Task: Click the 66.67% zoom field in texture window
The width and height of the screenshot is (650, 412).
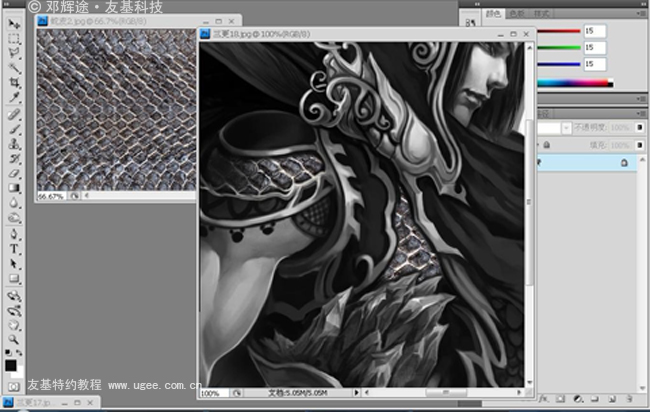Action: [x=51, y=196]
